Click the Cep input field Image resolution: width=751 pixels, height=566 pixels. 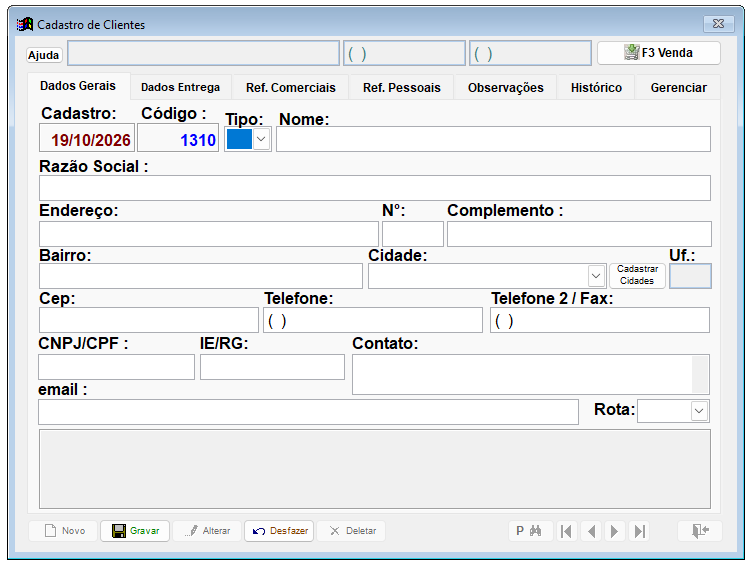(148, 320)
